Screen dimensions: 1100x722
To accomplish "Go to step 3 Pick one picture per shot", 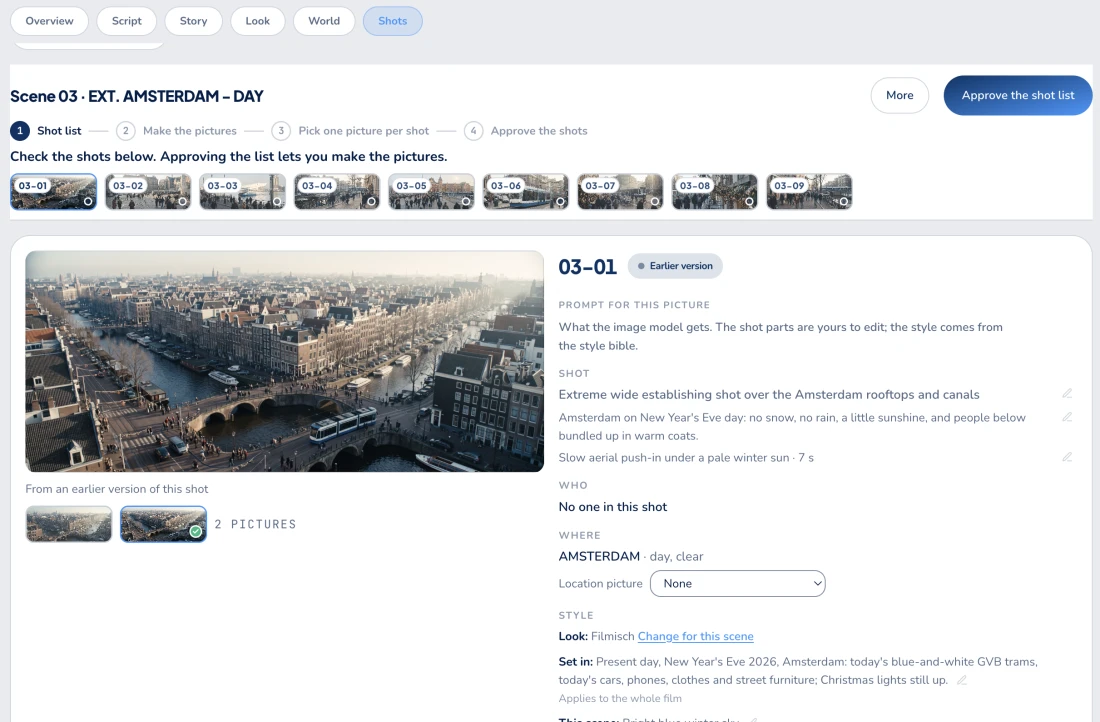I will click(x=350, y=131).
